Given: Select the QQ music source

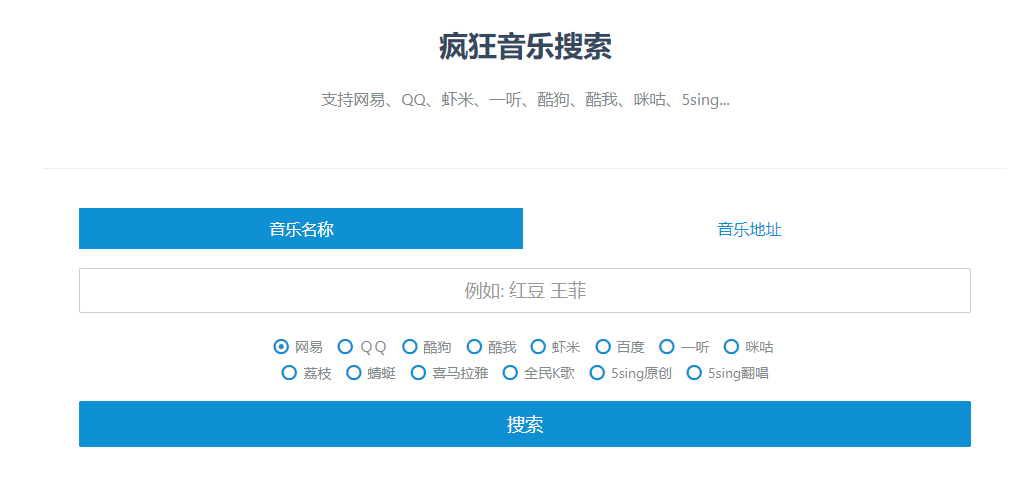Looking at the screenshot, I should [345, 347].
